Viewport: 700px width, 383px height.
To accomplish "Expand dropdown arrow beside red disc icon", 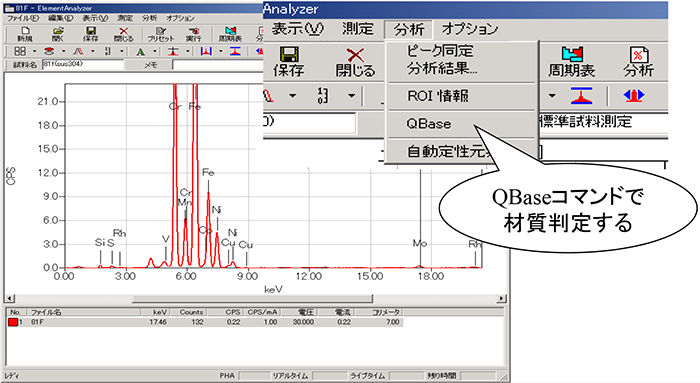I will [x=63, y=51].
